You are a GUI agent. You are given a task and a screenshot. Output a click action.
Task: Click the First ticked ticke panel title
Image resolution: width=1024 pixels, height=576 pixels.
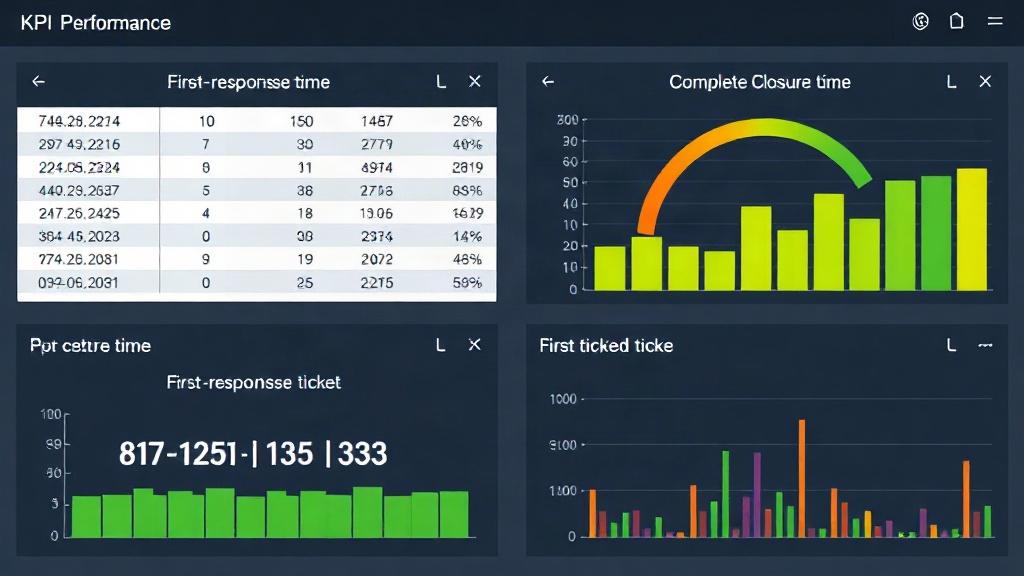(x=606, y=345)
